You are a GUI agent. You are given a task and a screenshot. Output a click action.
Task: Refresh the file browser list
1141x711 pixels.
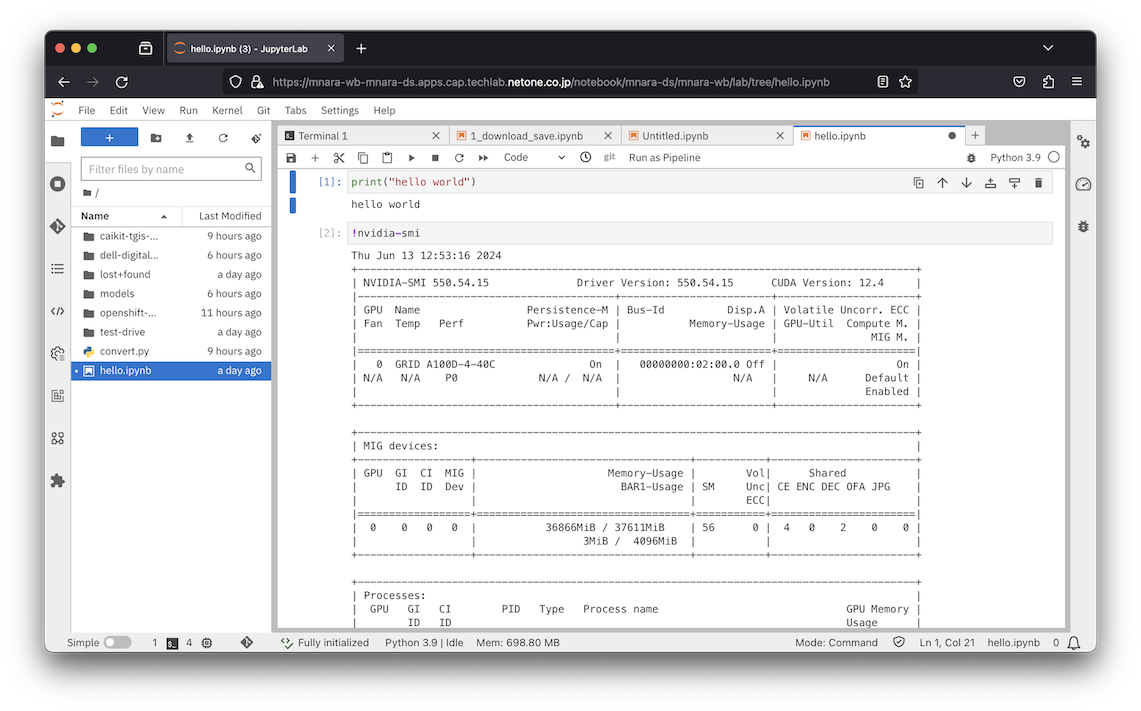(x=223, y=138)
